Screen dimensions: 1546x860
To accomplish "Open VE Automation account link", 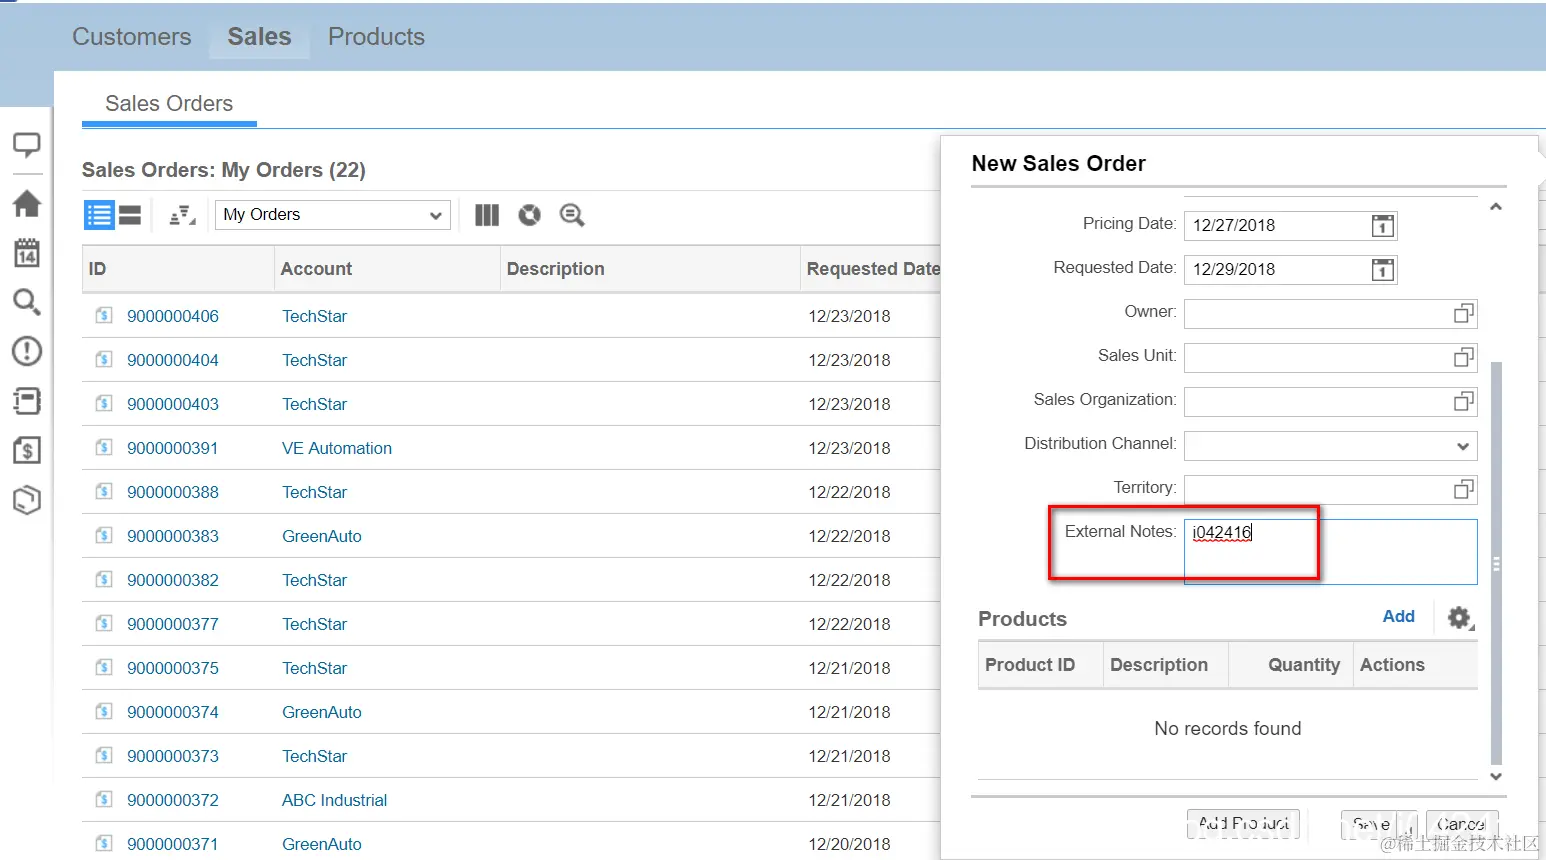I will [x=337, y=449].
